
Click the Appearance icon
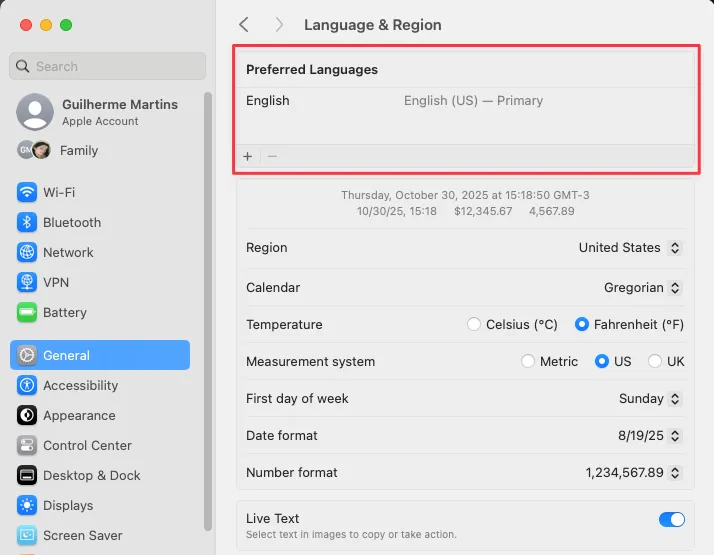[x=27, y=415]
